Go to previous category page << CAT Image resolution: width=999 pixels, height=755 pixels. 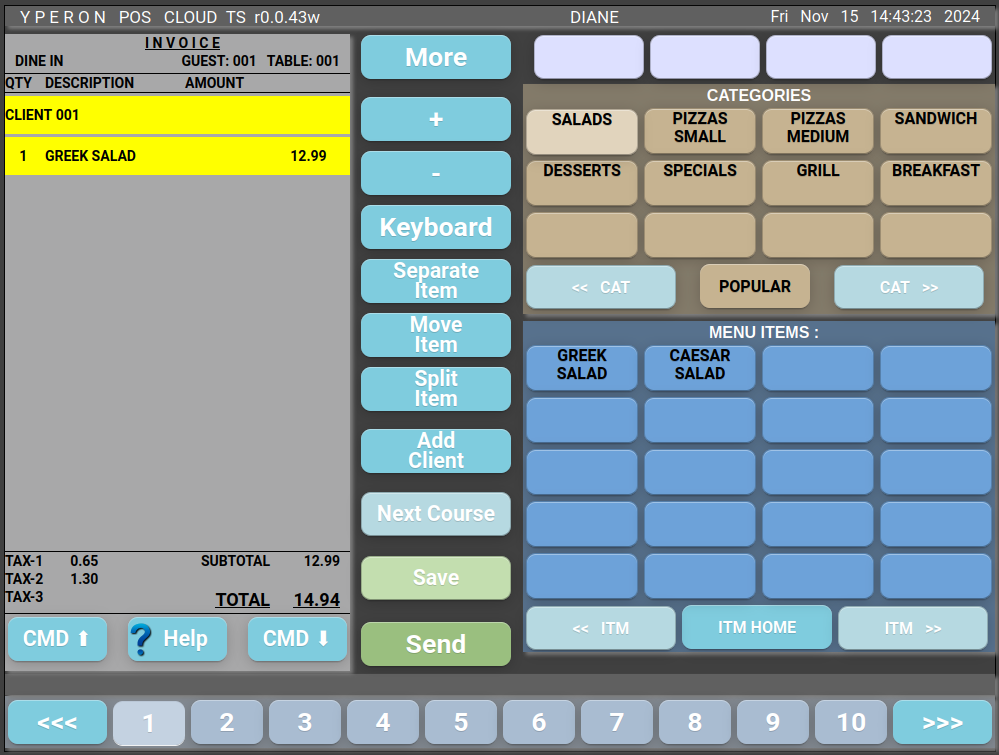point(600,287)
